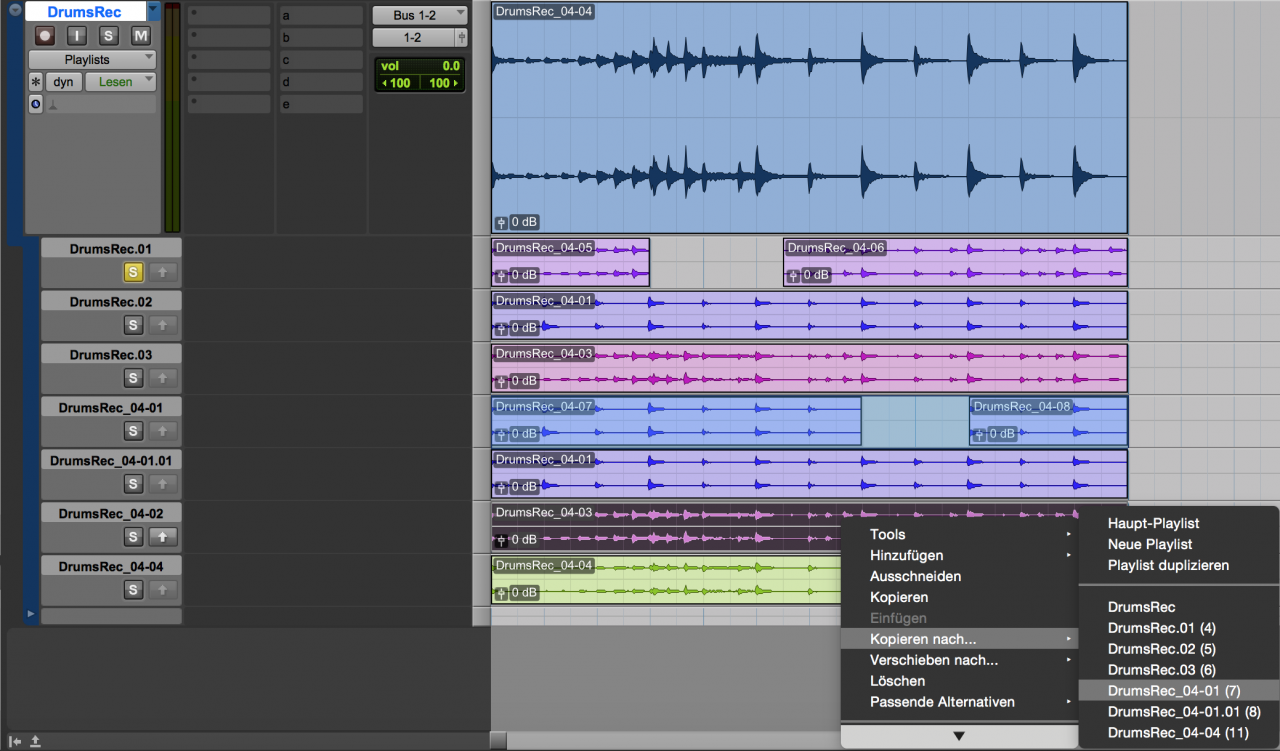Open the Playlists track view dropdown
1280x751 pixels.
coord(92,60)
